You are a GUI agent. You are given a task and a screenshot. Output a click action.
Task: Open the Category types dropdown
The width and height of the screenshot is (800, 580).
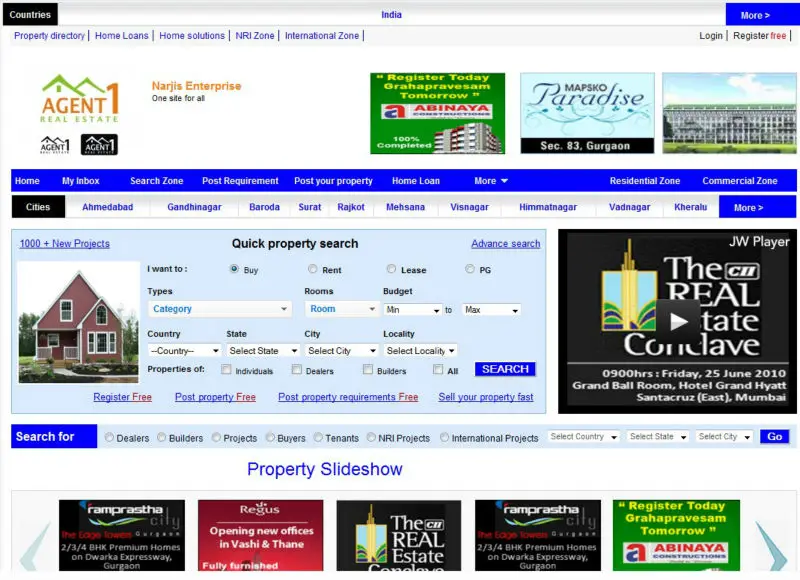pyautogui.click(x=220, y=309)
